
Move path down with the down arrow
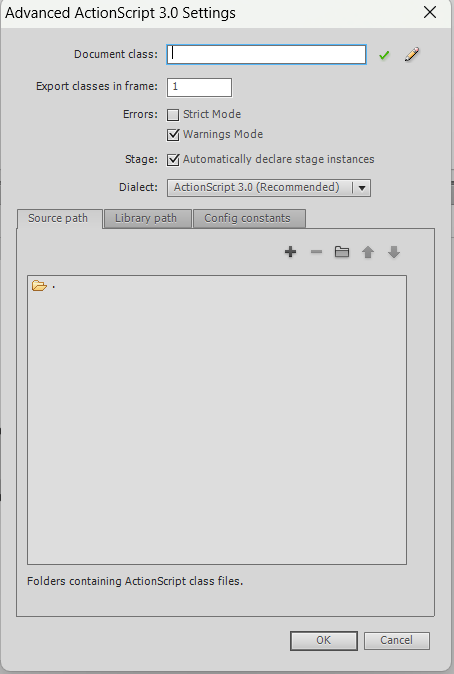(394, 252)
